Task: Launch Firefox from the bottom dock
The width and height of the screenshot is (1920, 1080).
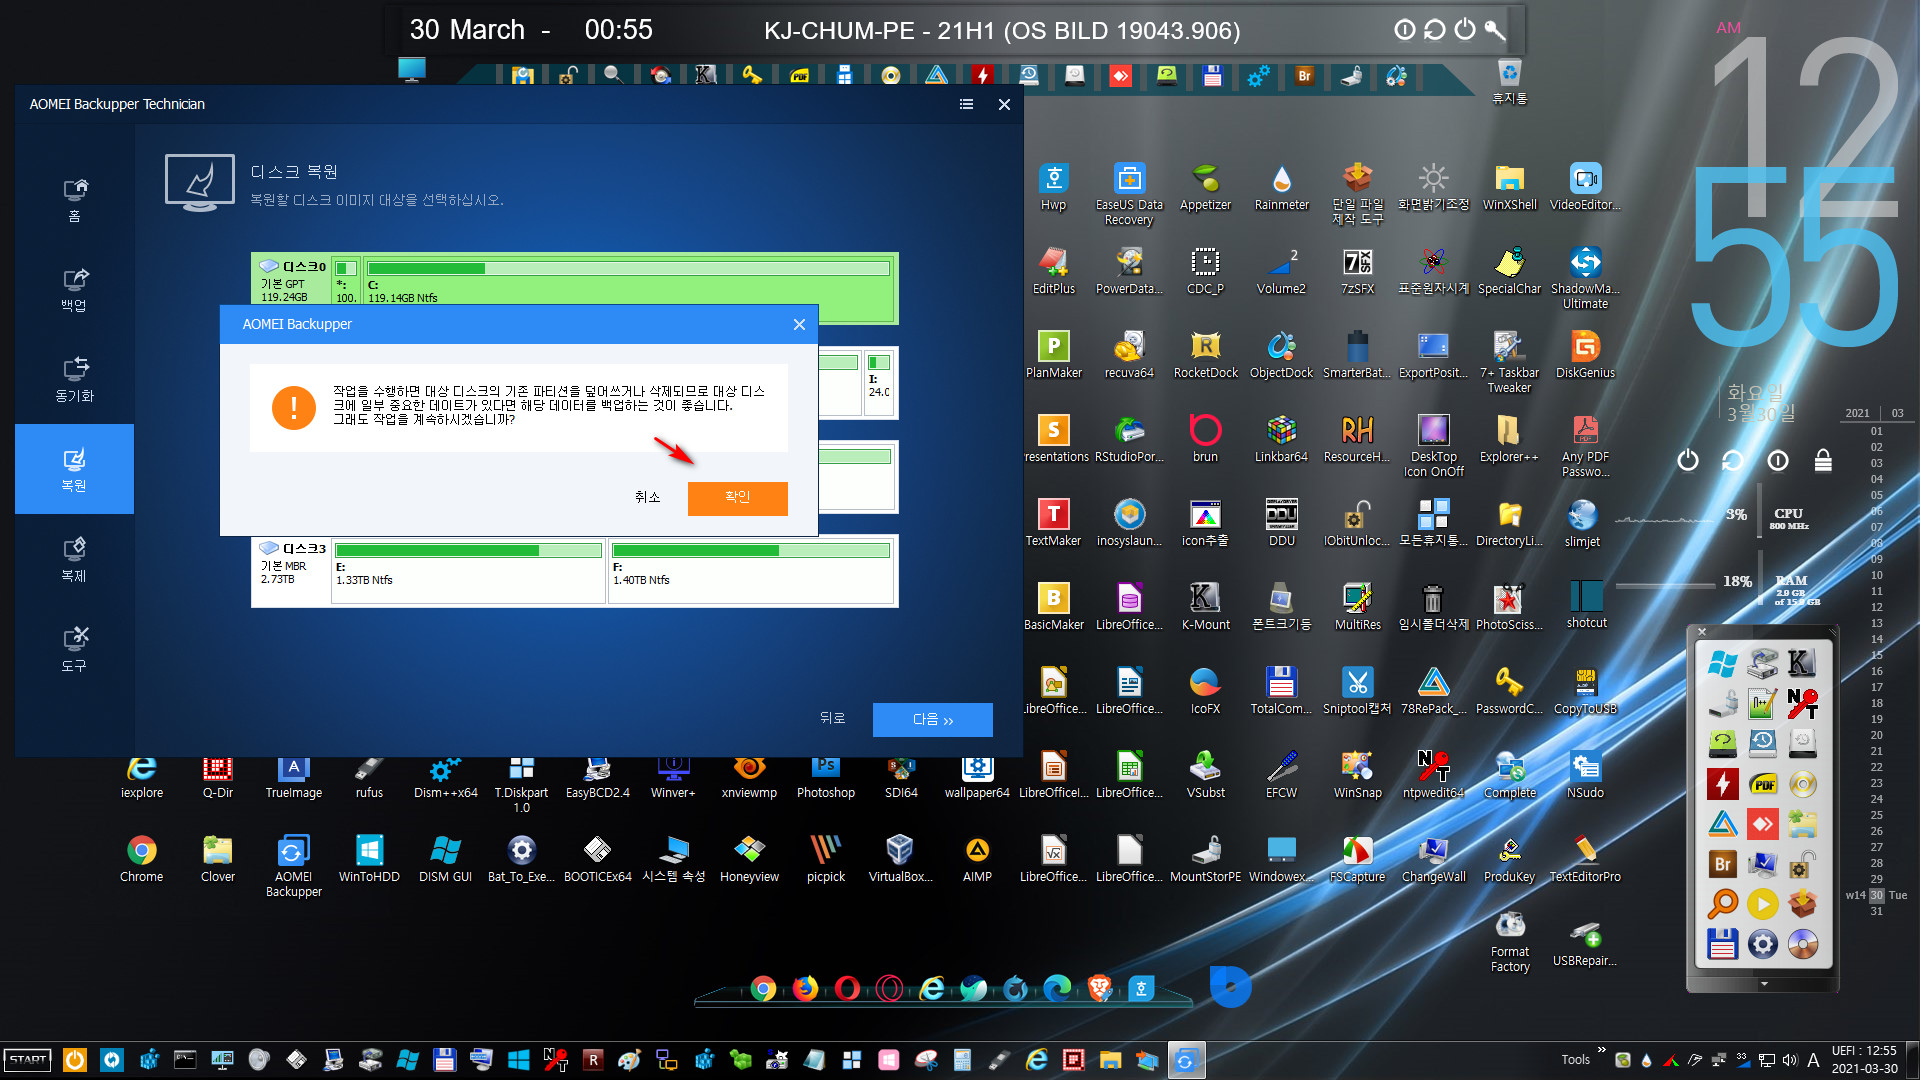Action: [805, 988]
